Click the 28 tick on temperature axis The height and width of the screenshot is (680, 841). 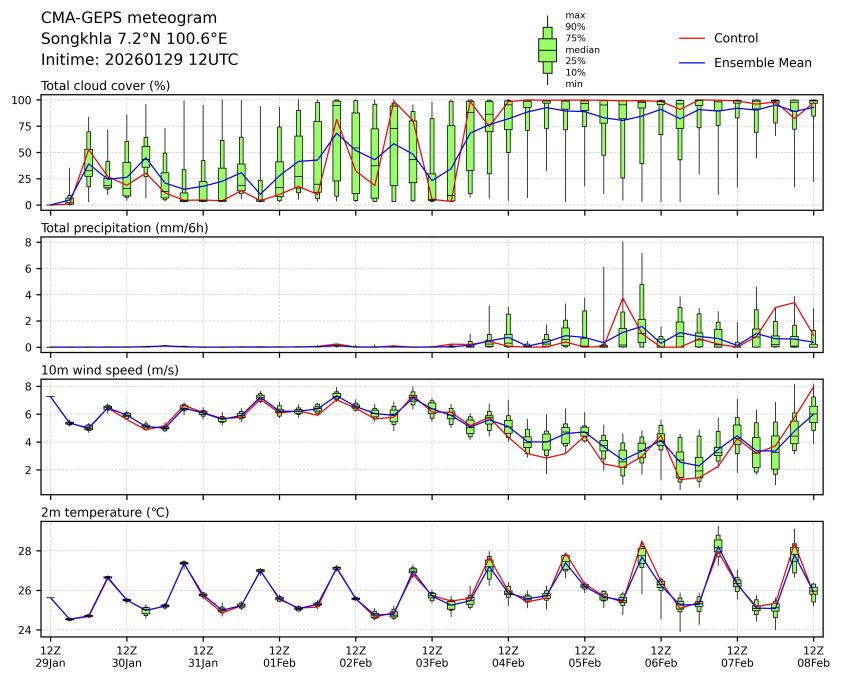click(29, 551)
